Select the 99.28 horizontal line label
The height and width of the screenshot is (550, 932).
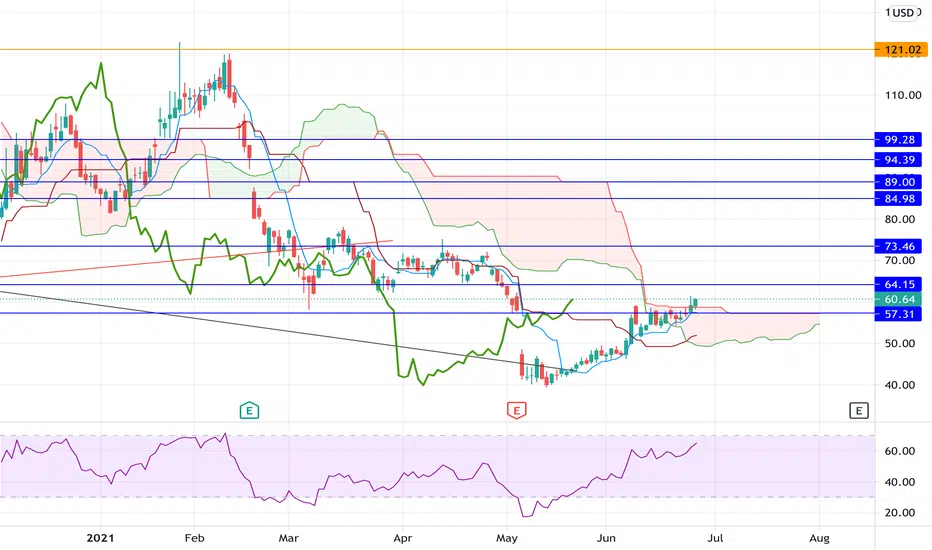(898, 140)
